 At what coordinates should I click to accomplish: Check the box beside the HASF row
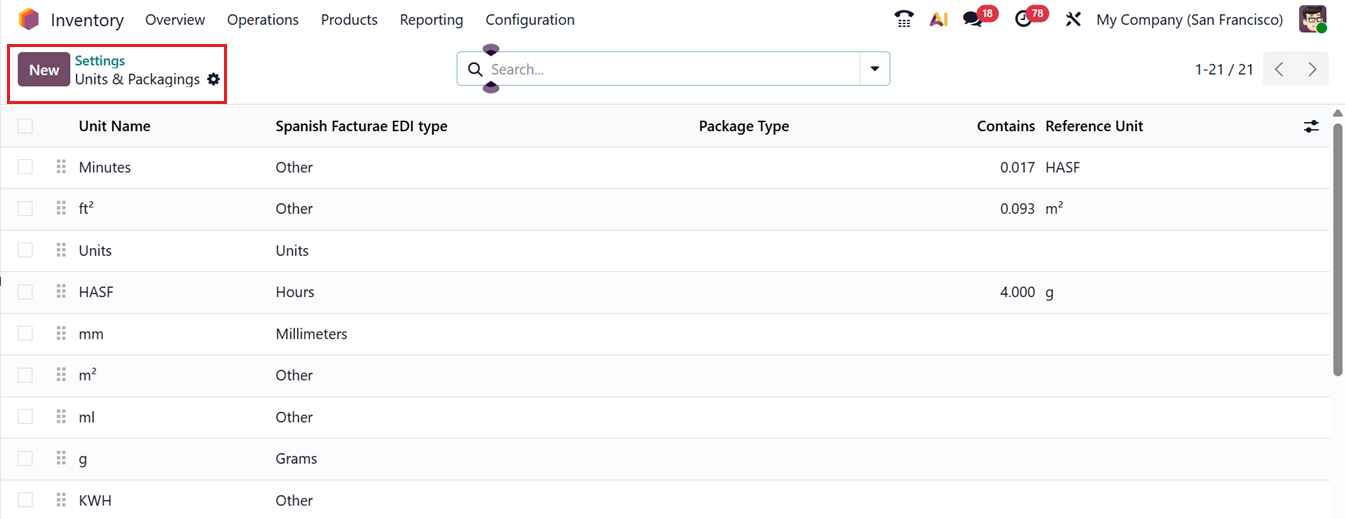(x=25, y=292)
